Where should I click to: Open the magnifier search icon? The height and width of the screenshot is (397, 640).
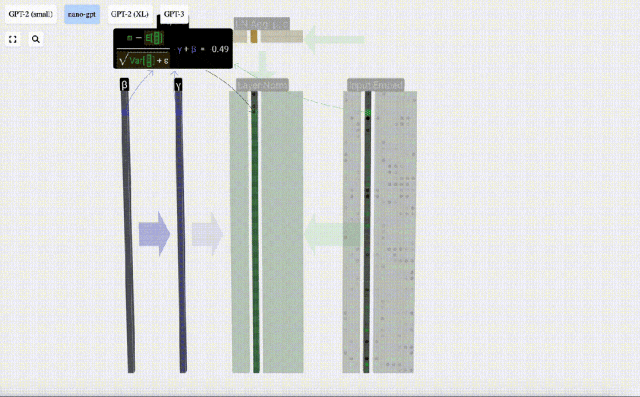(x=36, y=39)
